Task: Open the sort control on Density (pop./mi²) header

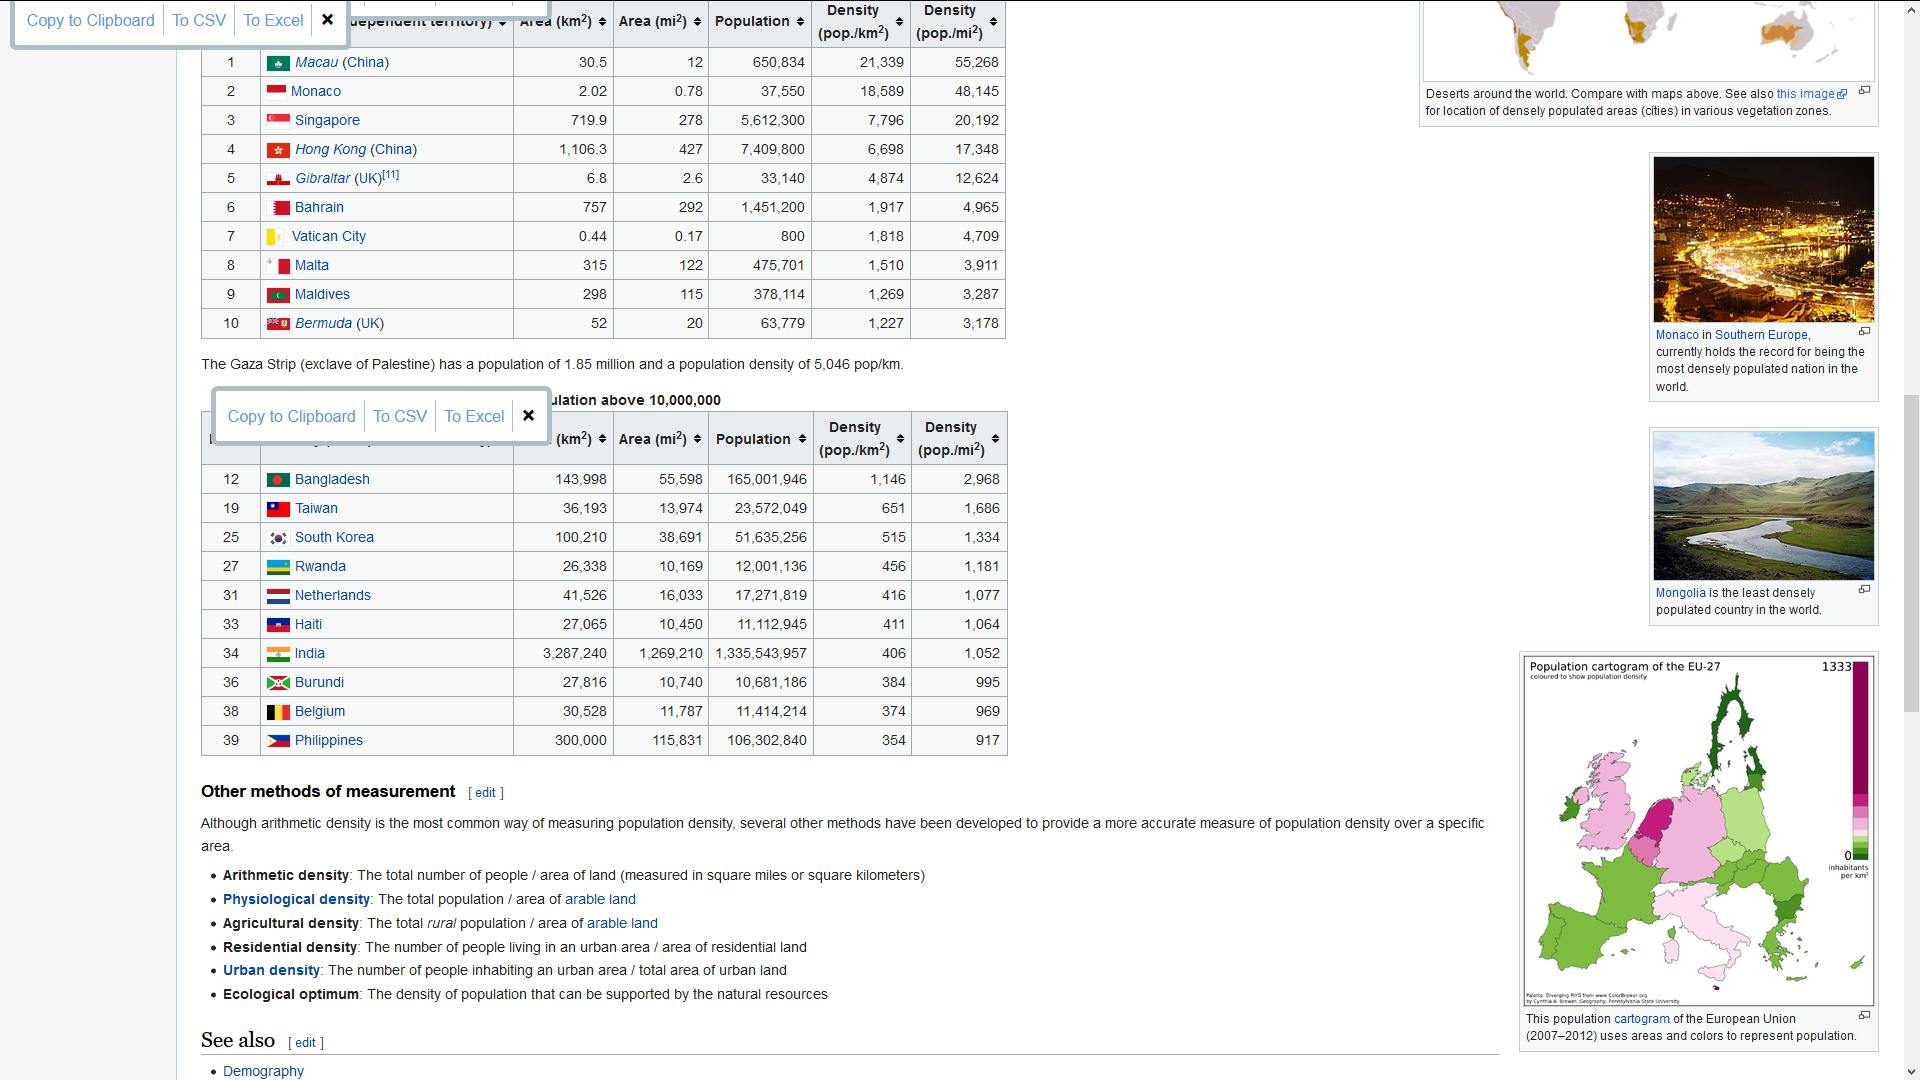Action: coord(992,24)
